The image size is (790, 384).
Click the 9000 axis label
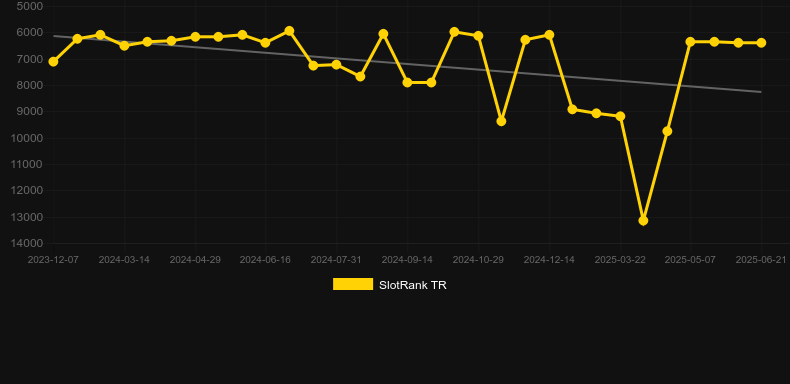30,111
